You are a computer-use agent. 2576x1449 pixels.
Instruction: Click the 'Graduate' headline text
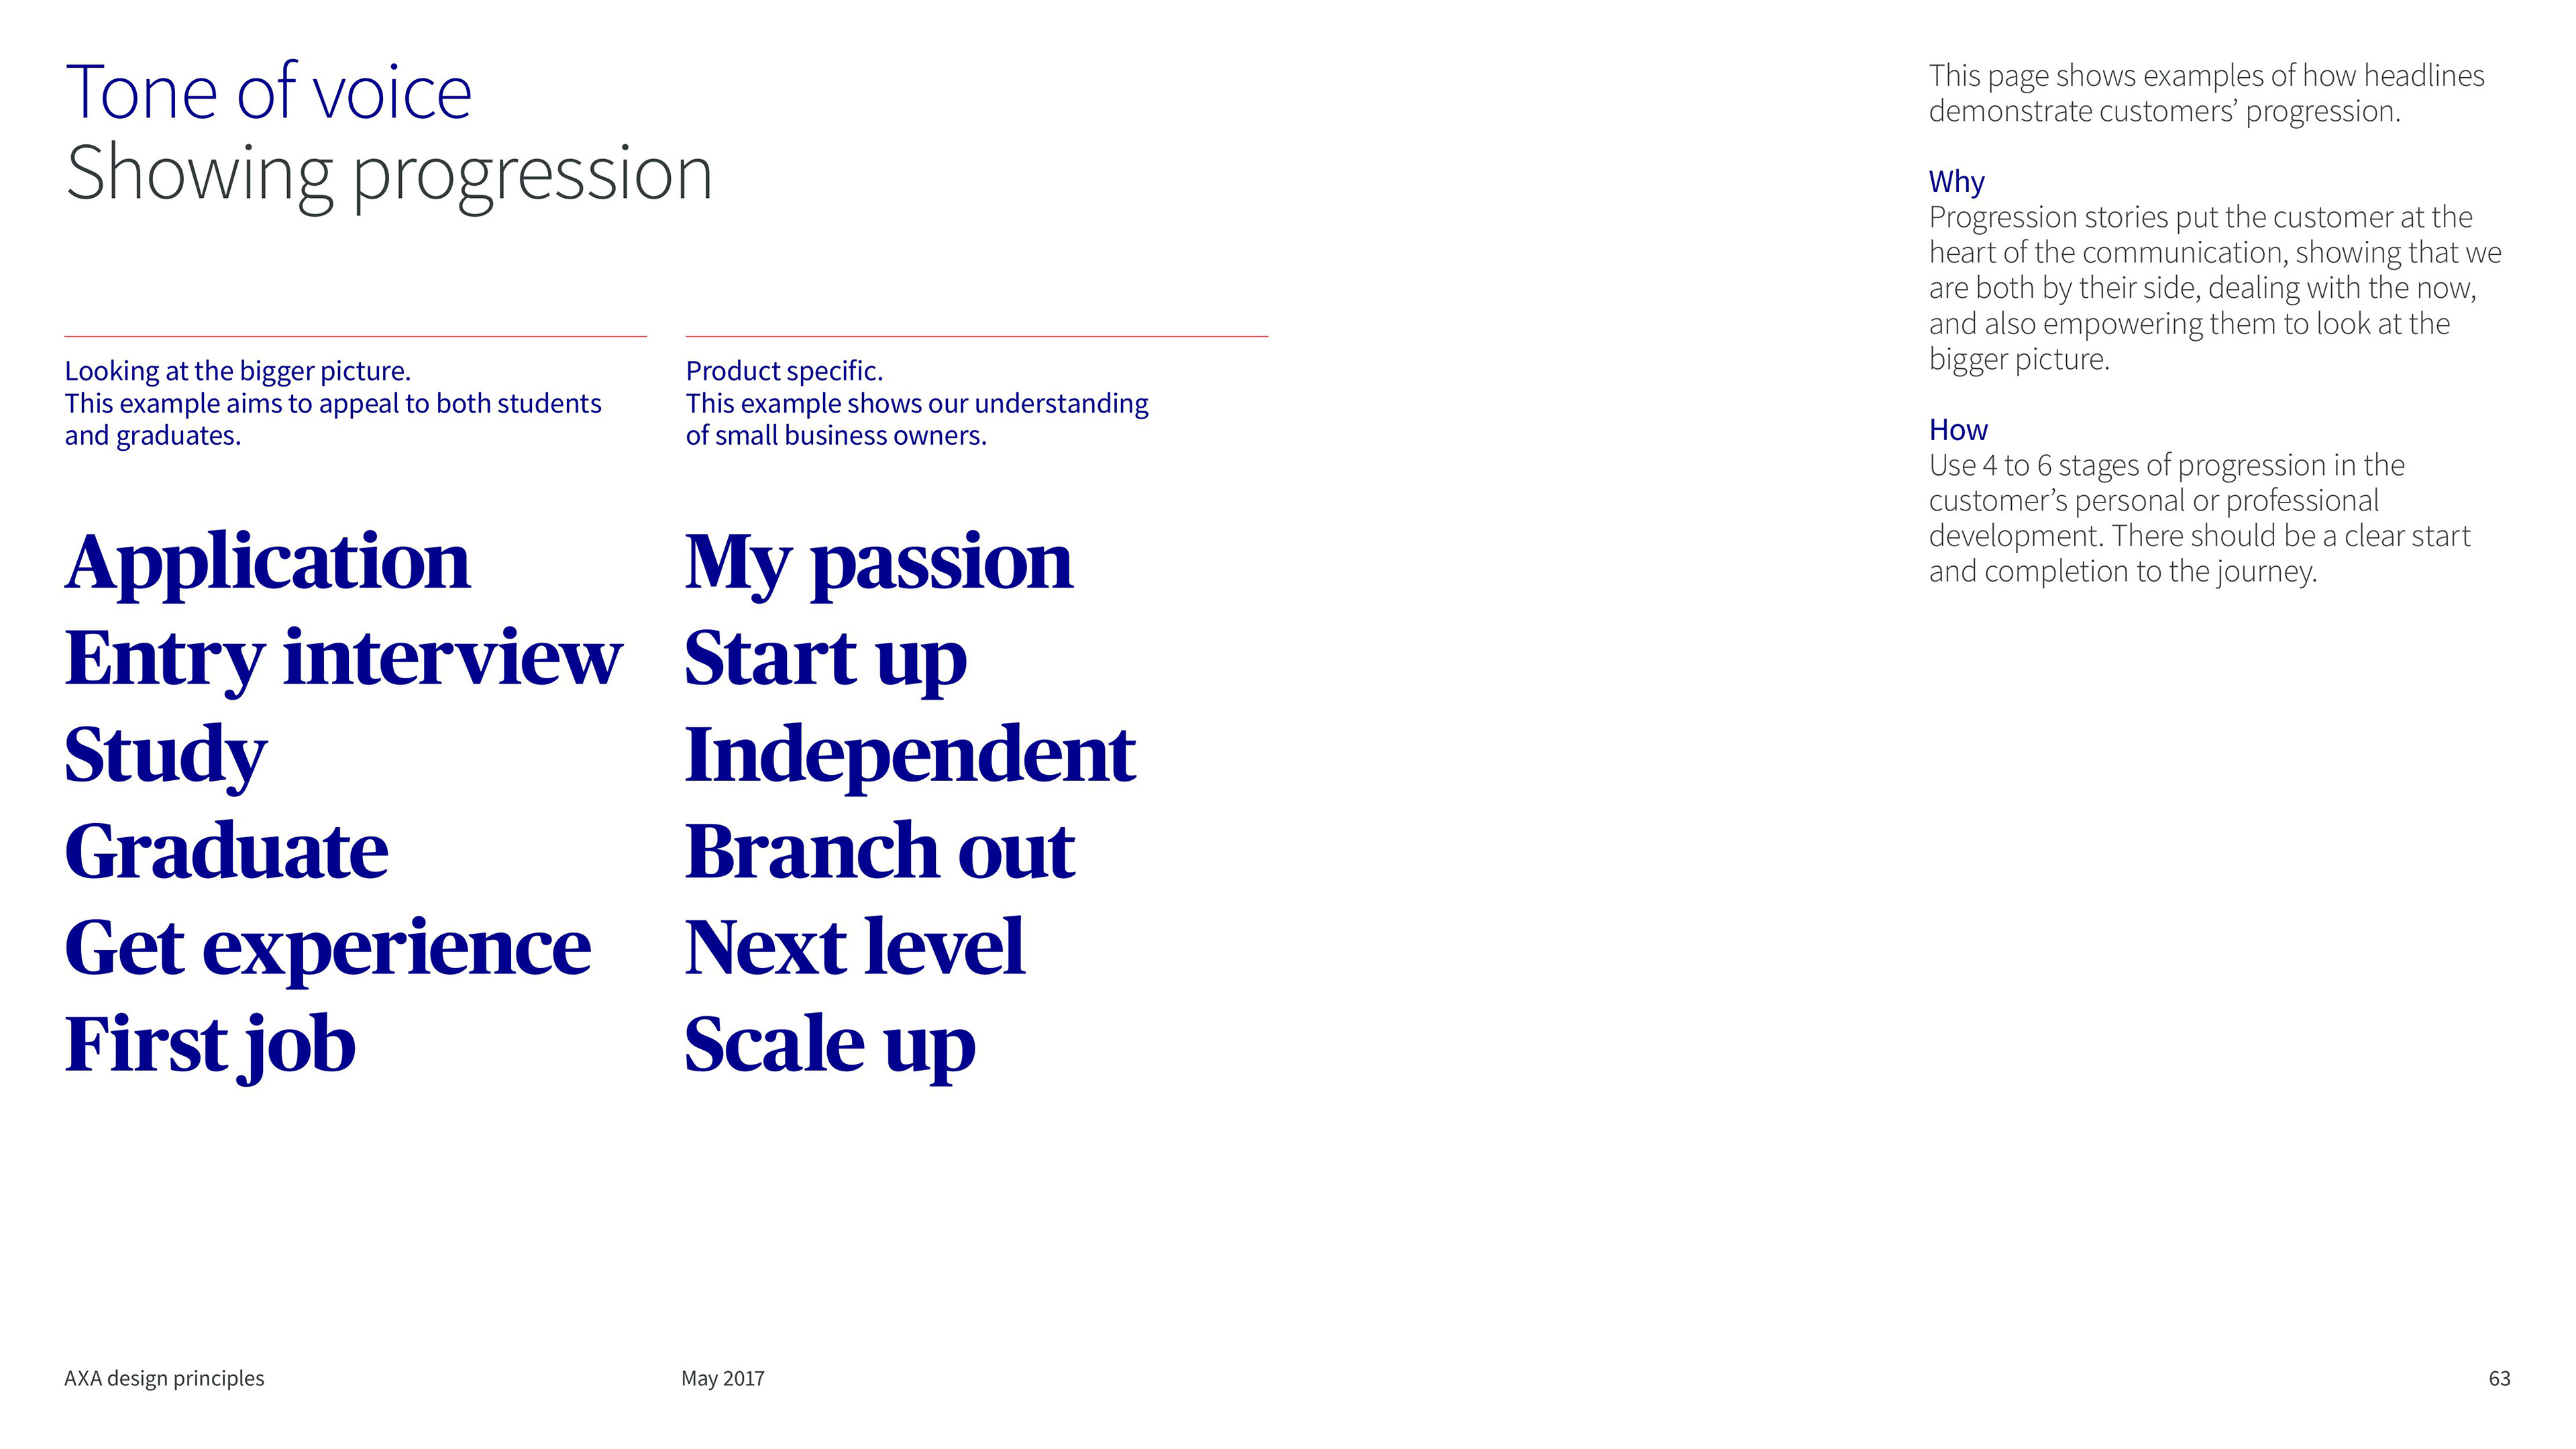pos(226,851)
